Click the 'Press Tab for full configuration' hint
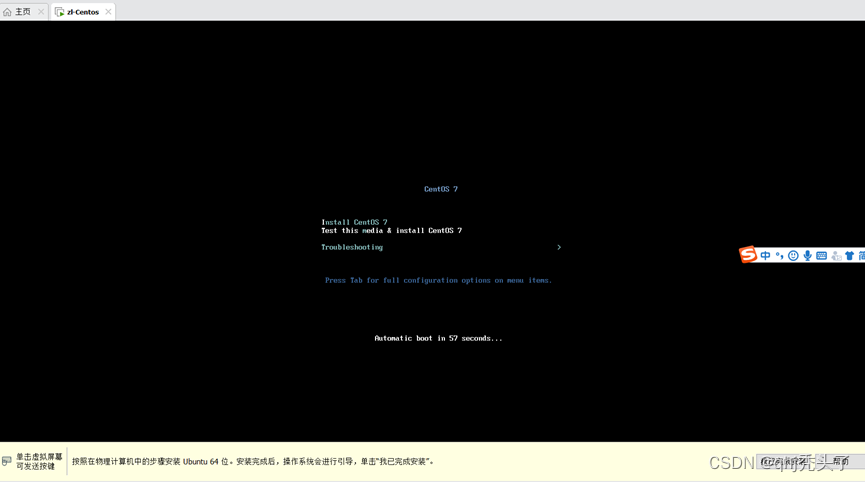The width and height of the screenshot is (865, 482). [438, 280]
